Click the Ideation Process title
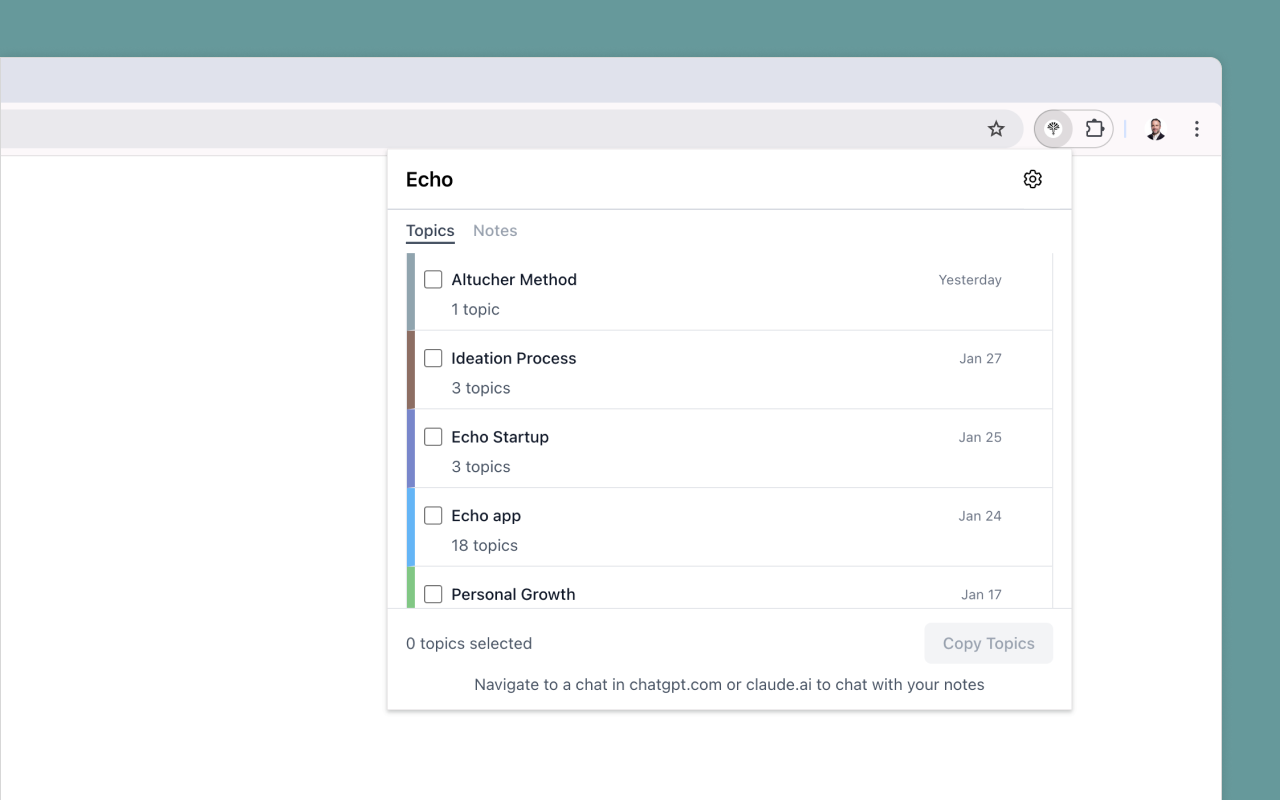 [x=514, y=358]
